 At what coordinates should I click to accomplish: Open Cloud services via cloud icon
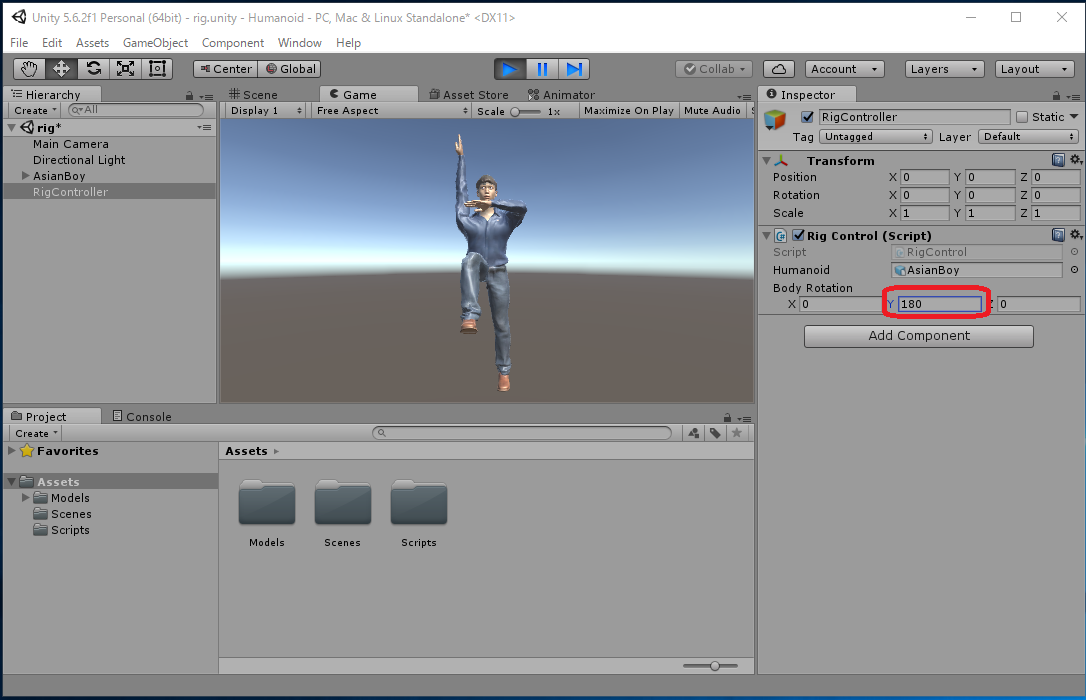[779, 69]
